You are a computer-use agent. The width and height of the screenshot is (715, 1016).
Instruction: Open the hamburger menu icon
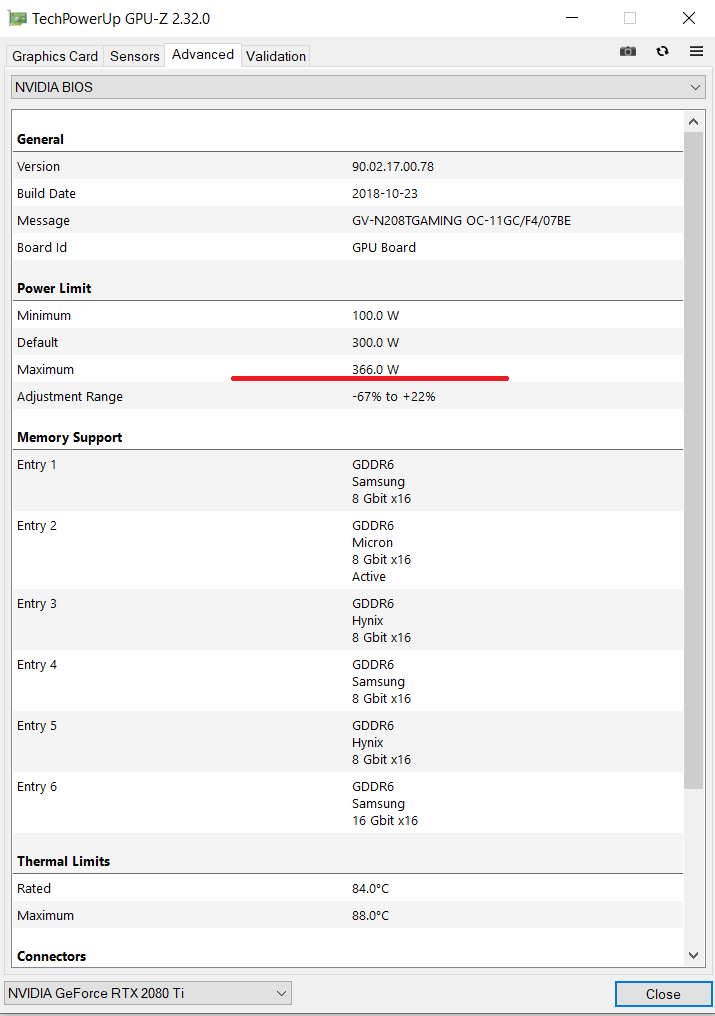click(x=696, y=51)
